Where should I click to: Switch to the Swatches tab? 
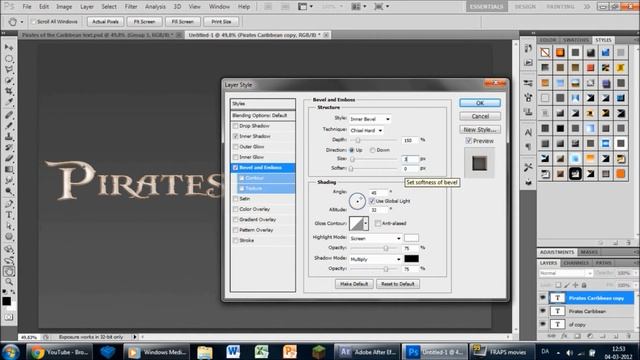[x=575, y=40]
